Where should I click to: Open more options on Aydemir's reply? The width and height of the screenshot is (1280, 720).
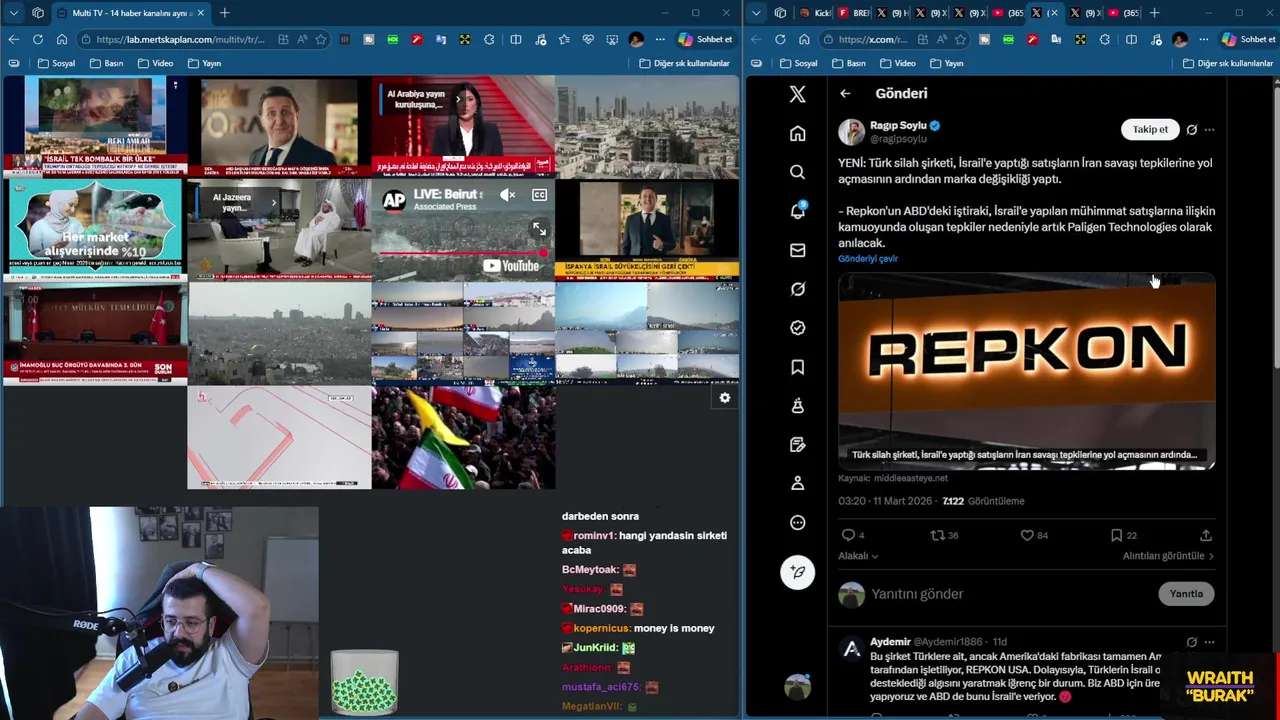click(1209, 642)
